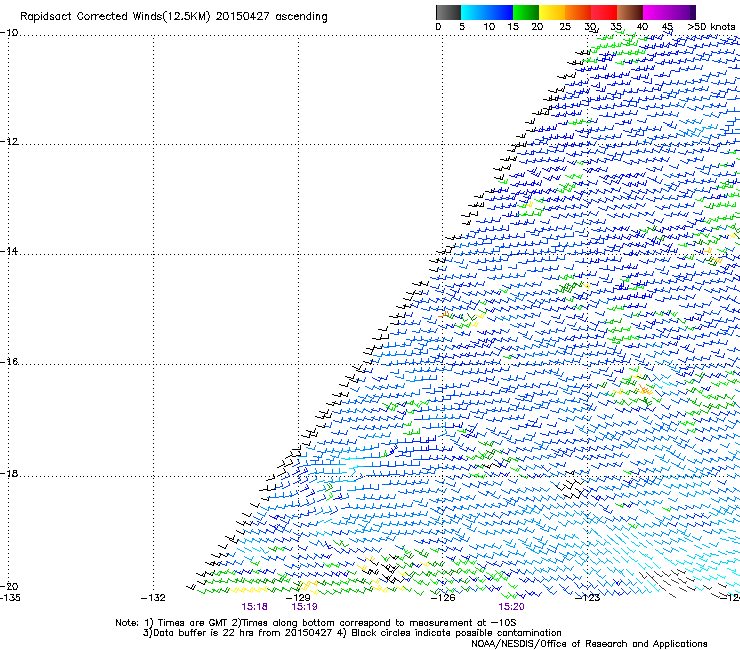The image size is (740, 650).
Task: Click the -135 longitude axis label
Action: click(10, 598)
